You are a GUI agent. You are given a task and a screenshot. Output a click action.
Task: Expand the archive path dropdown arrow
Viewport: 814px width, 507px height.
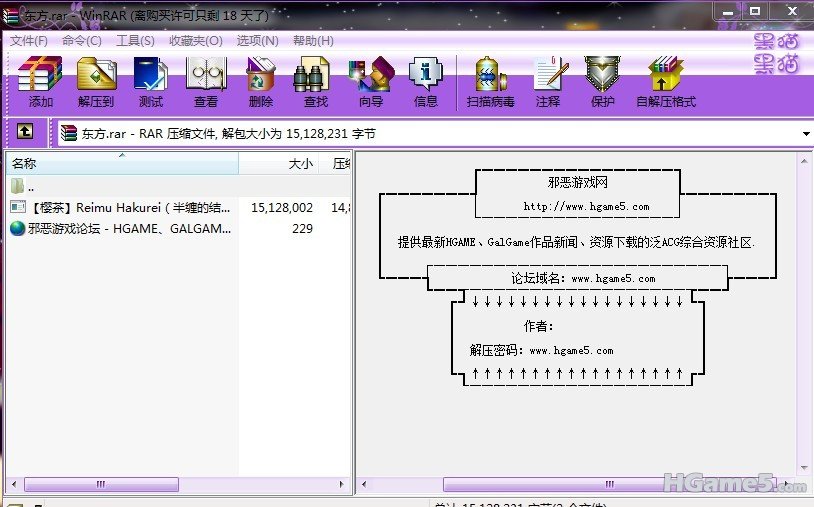(x=805, y=133)
